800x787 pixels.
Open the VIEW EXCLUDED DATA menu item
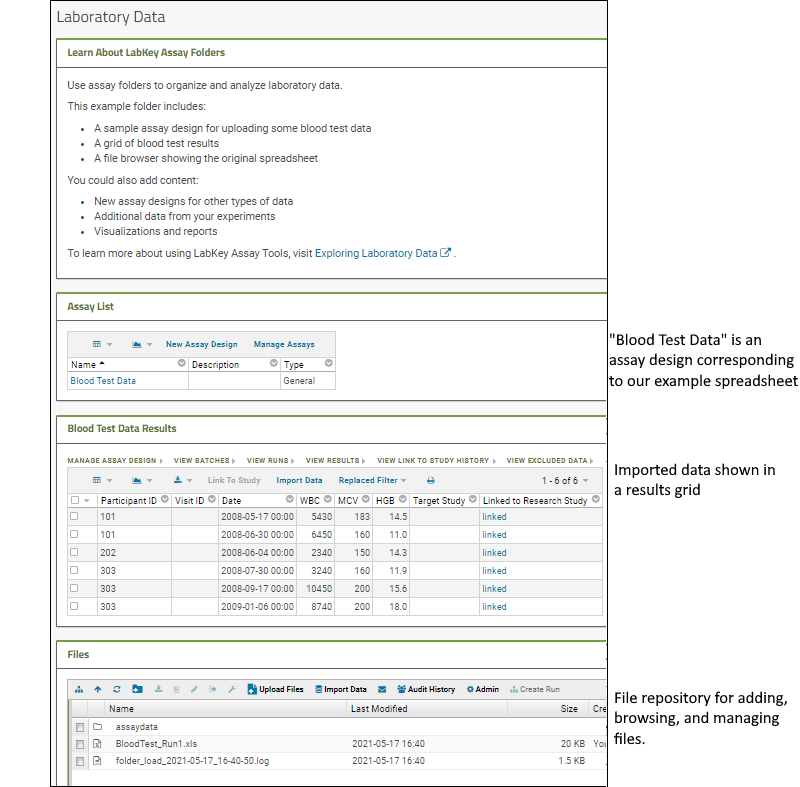pos(549,461)
